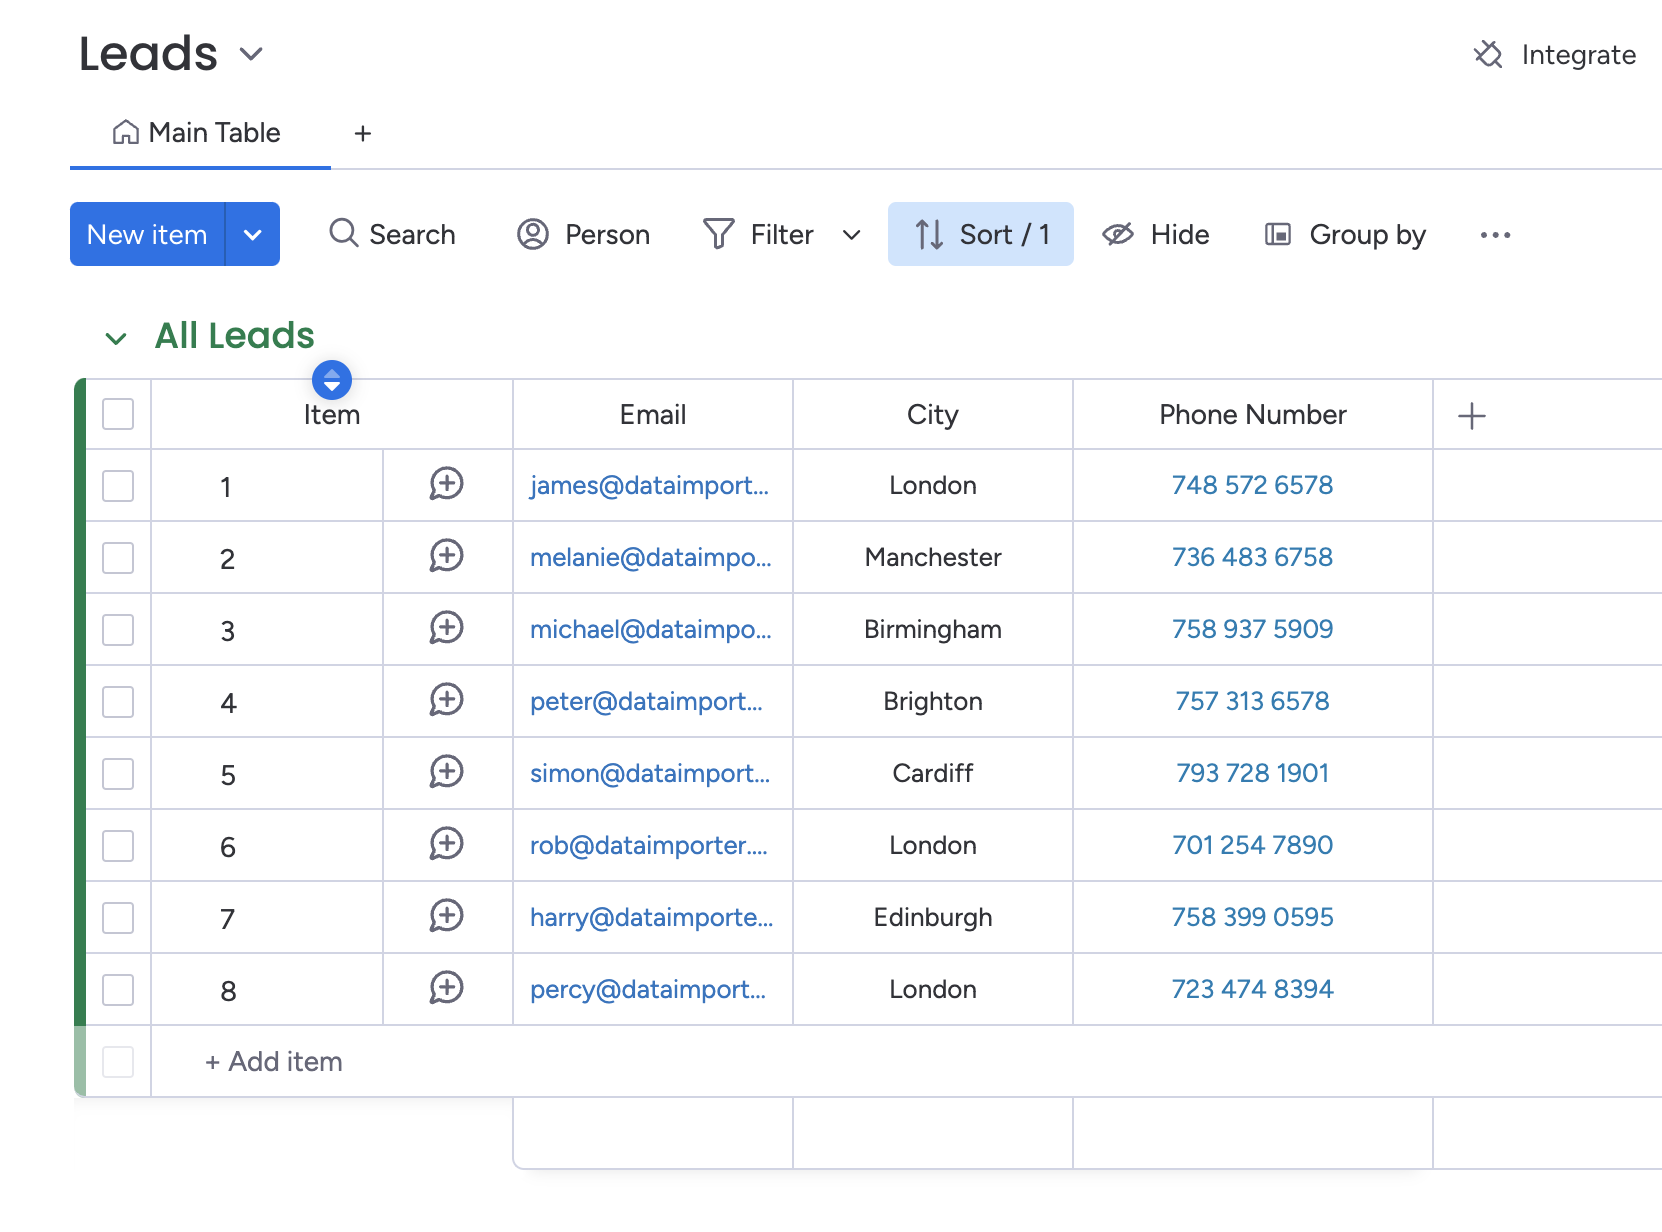Image resolution: width=1662 pixels, height=1232 pixels.
Task: Check the box for item 2
Action: [x=118, y=558]
